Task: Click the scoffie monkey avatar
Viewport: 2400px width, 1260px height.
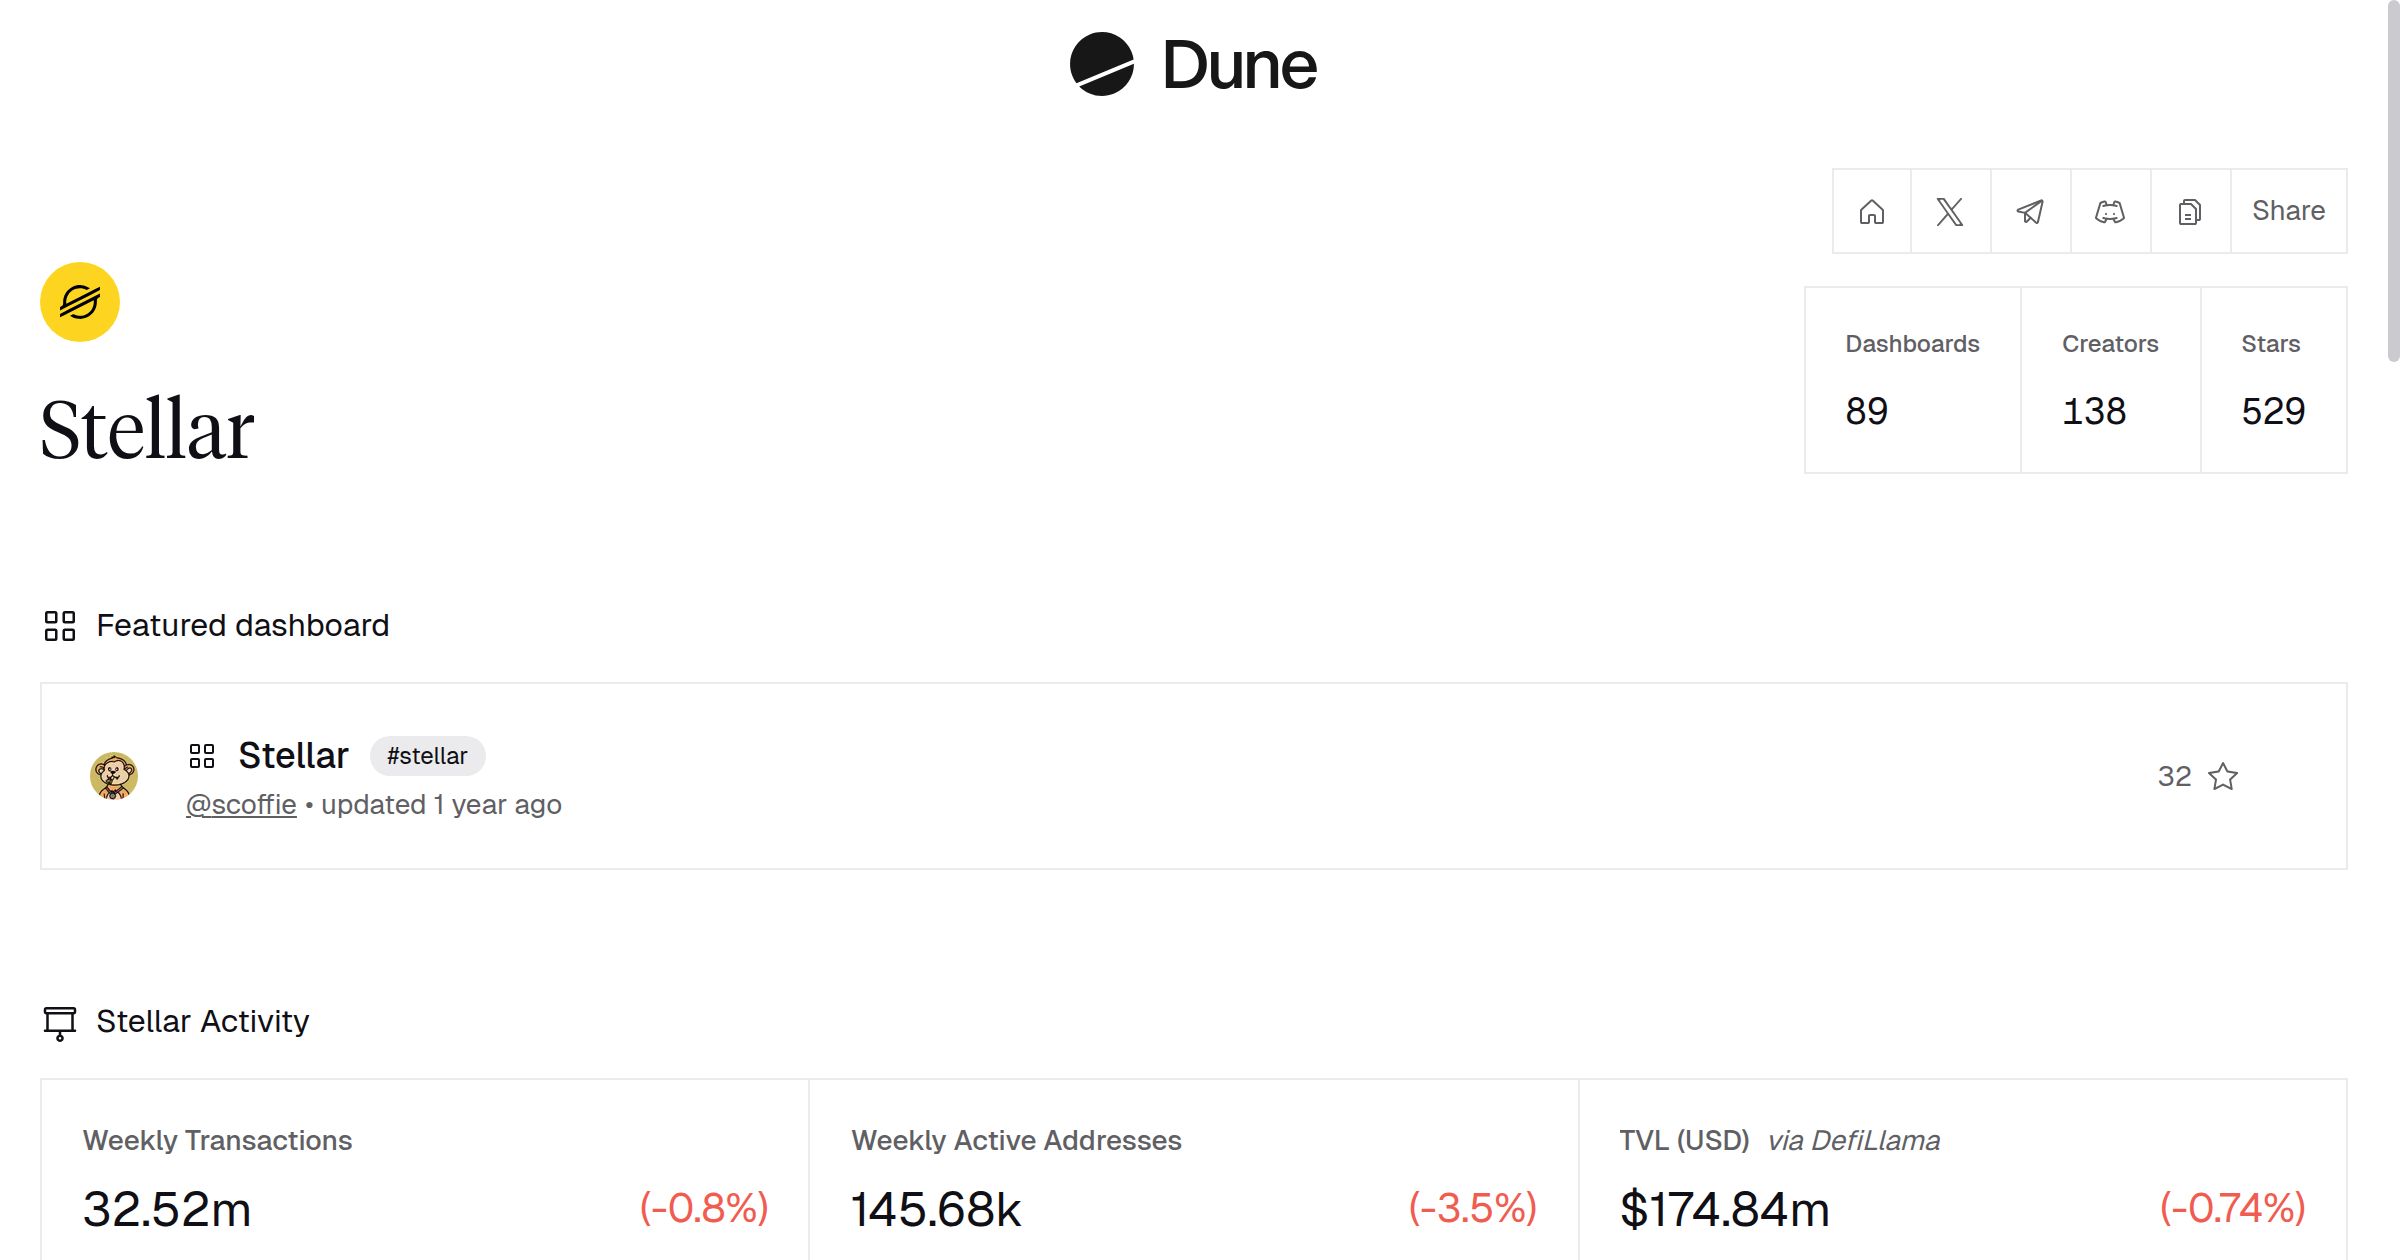Action: tap(114, 776)
